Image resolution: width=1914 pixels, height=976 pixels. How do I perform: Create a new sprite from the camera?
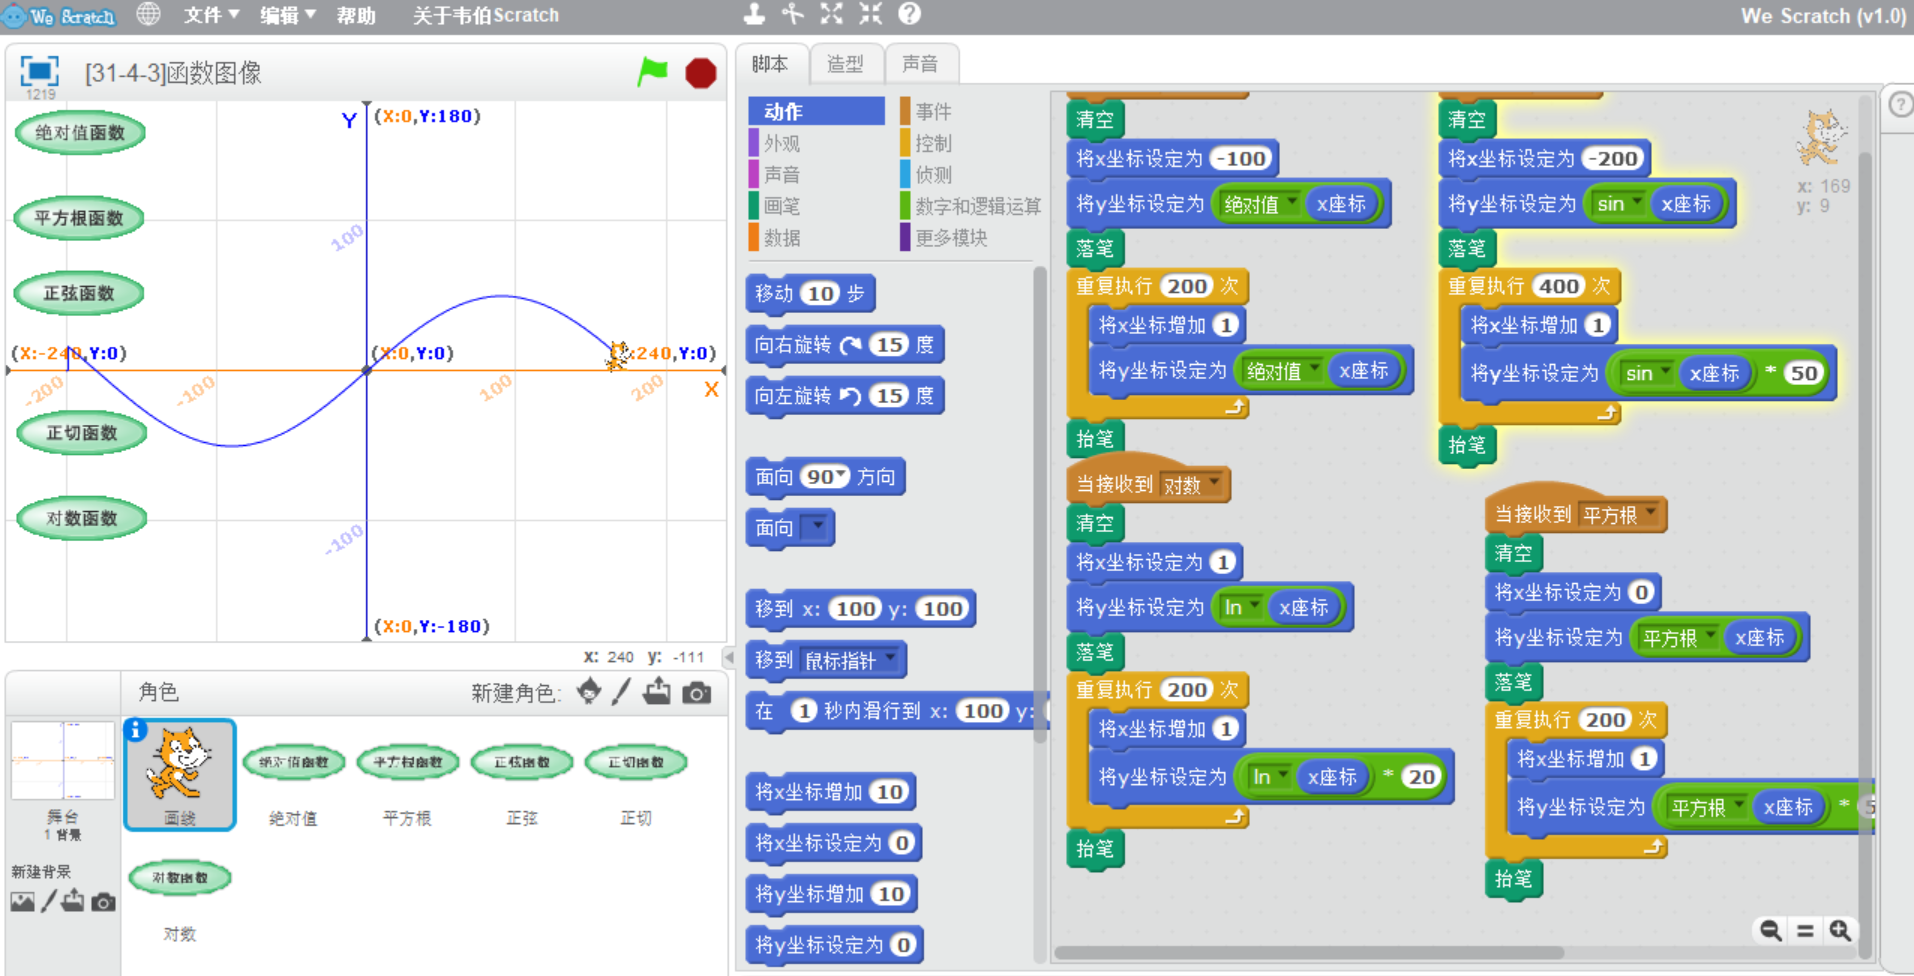[697, 692]
